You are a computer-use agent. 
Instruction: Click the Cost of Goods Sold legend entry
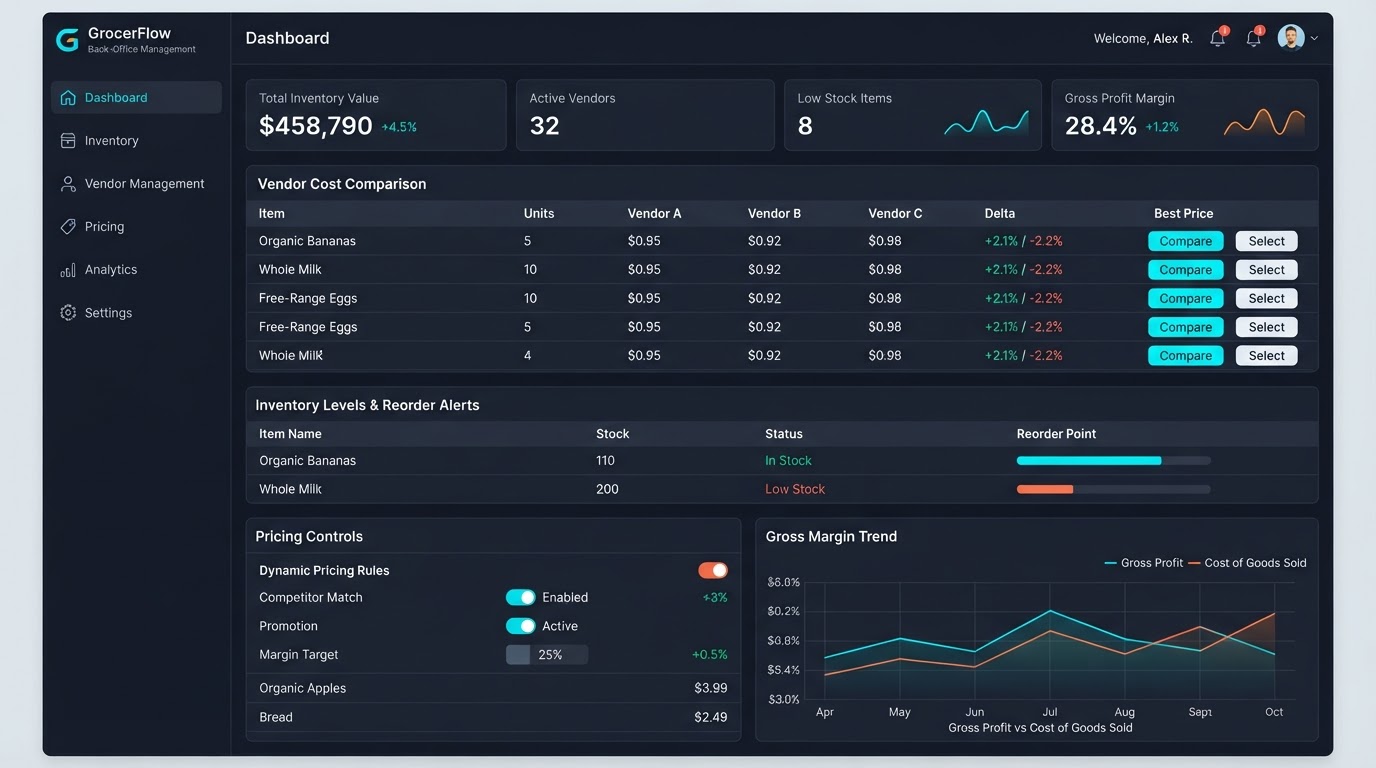(1247, 563)
